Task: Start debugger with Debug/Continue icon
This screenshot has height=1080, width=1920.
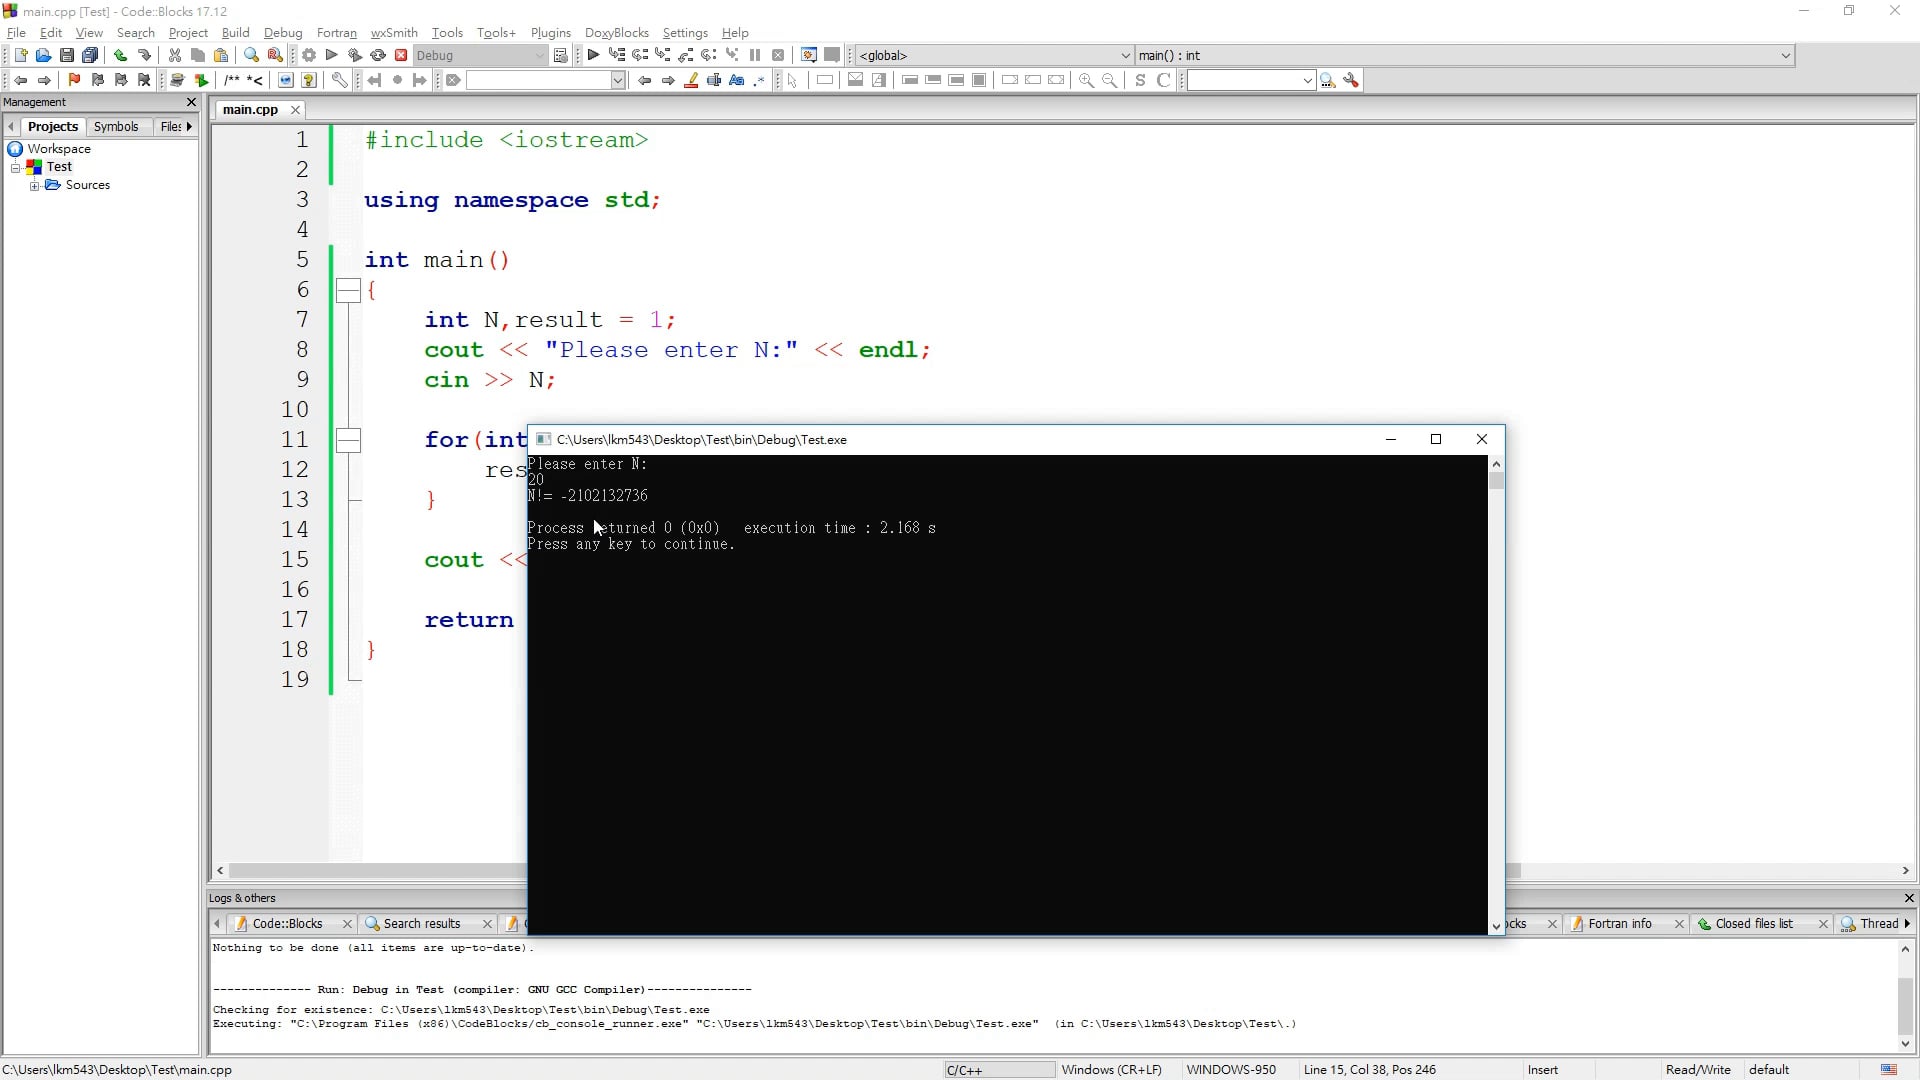Action: [x=593, y=56]
